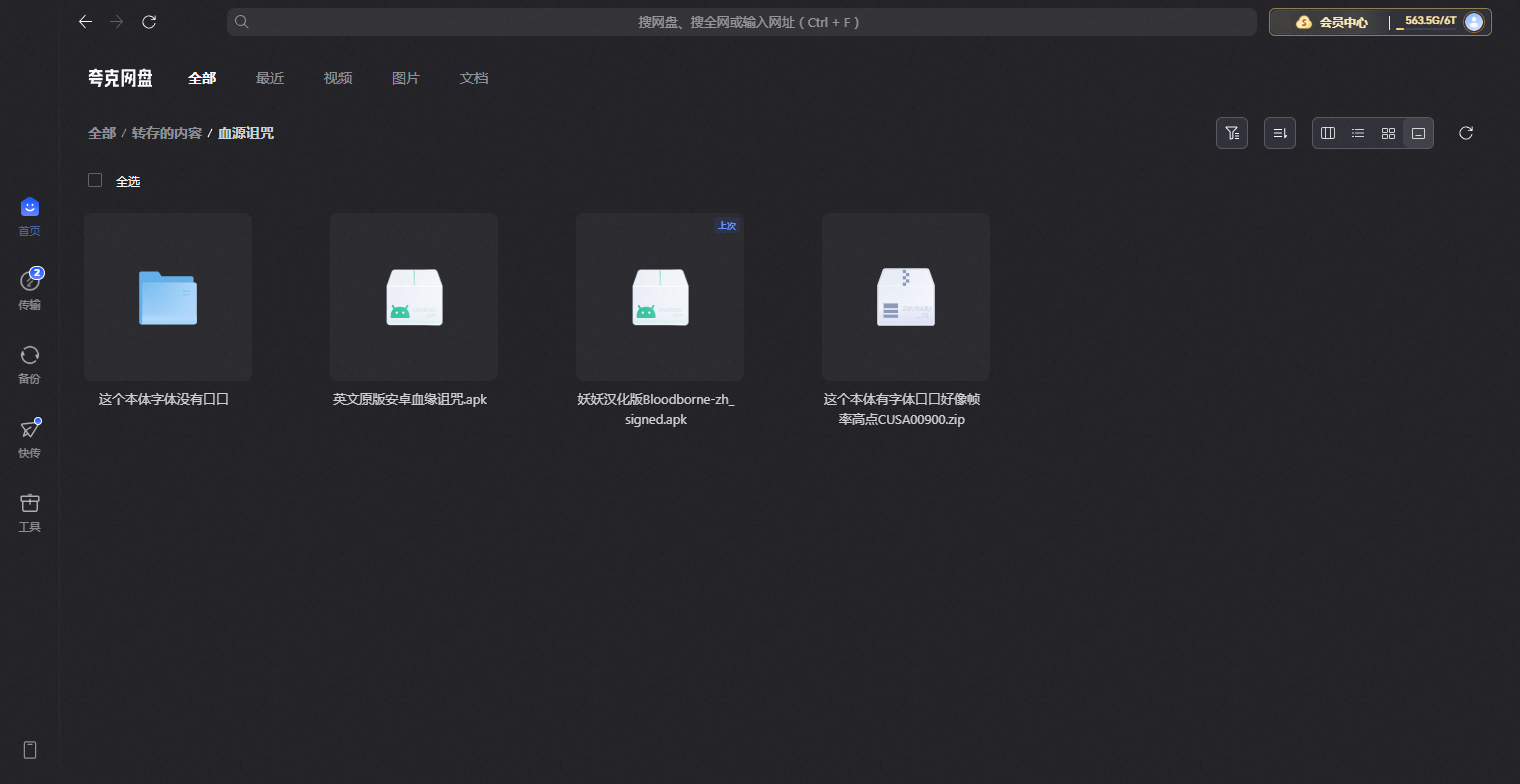This screenshot has height=784, width=1520.
Task: Switch to grid view layout
Action: (x=1388, y=133)
